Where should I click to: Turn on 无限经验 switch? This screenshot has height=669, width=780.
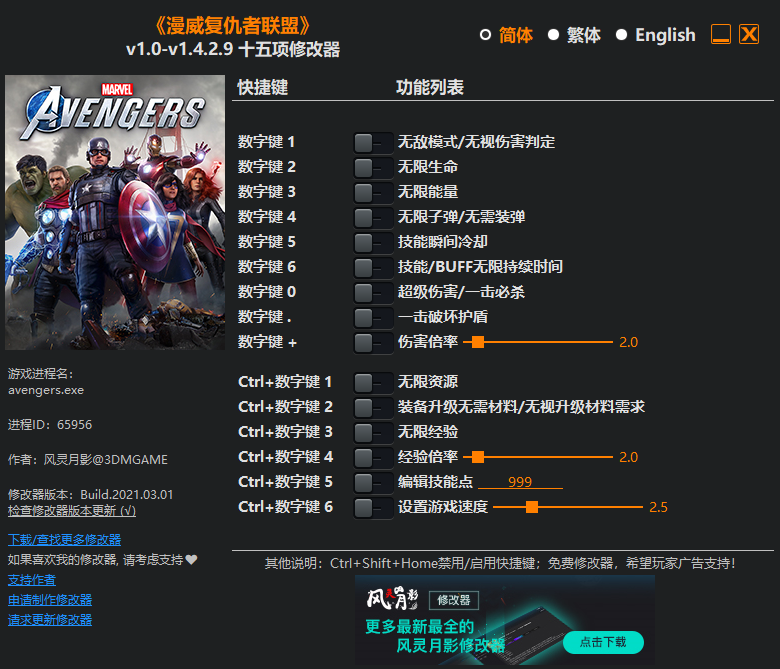tap(373, 432)
